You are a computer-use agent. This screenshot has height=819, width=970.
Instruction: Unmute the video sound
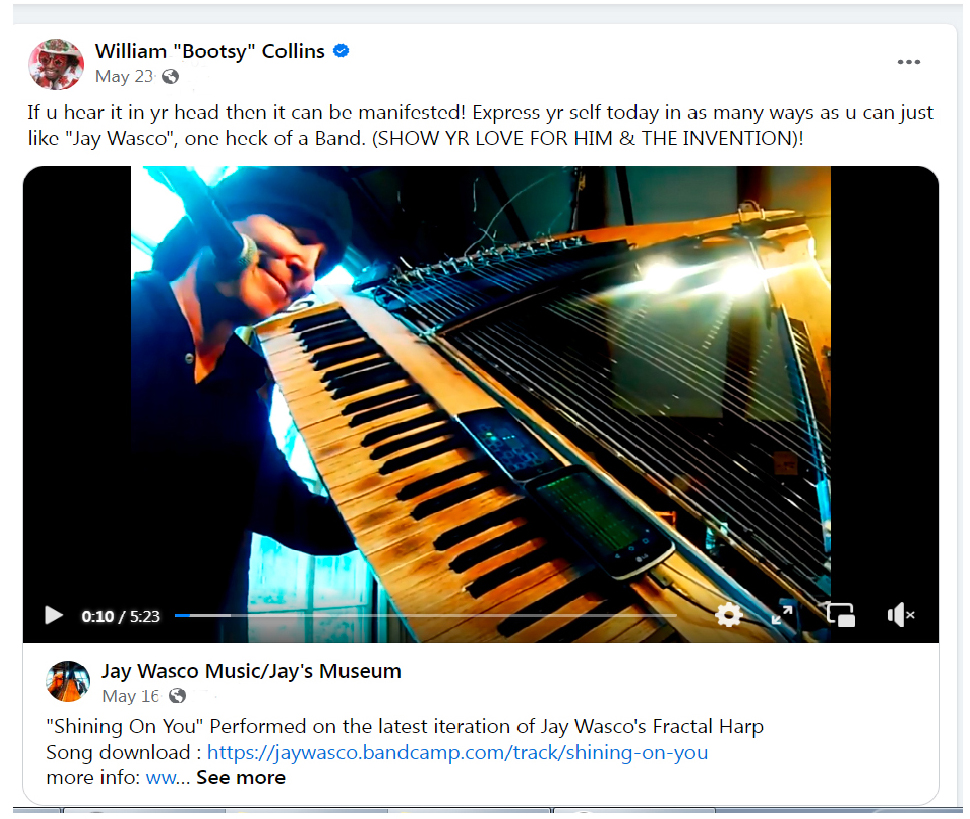[900, 615]
